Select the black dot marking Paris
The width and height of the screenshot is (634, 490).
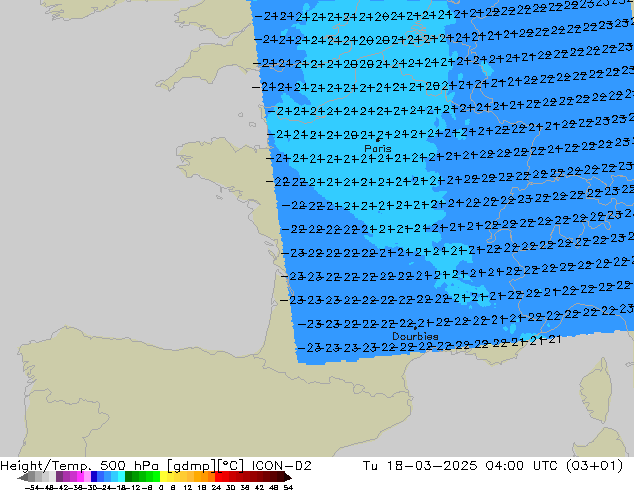coord(377,140)
